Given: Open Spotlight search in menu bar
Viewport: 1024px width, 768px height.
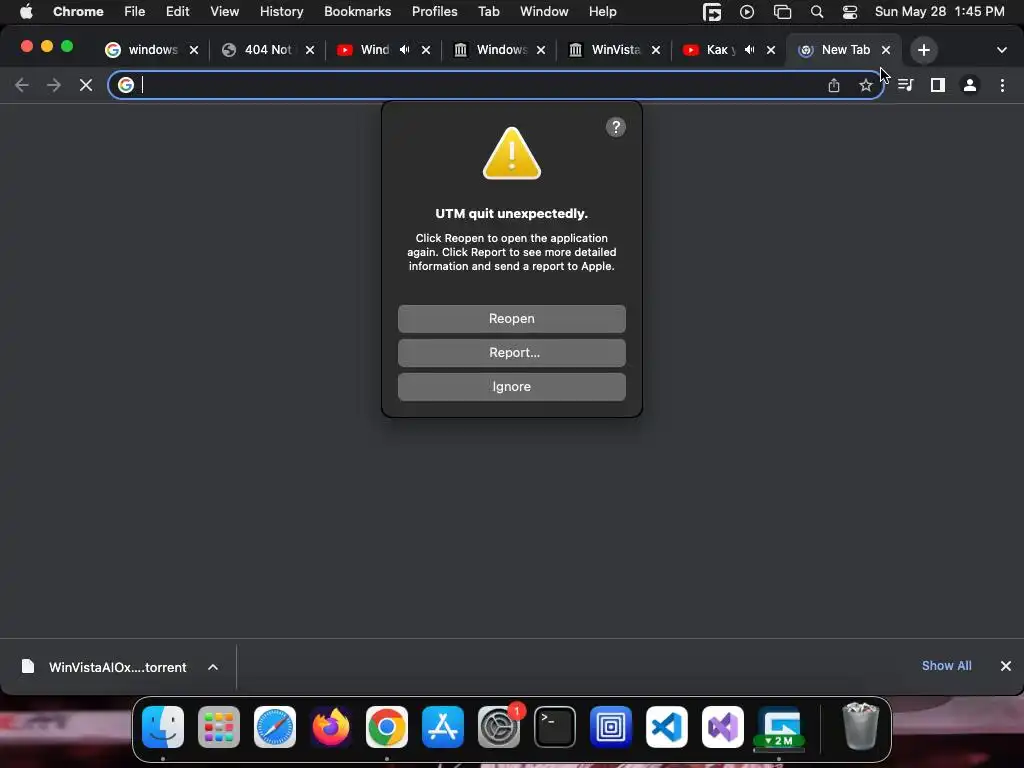Looking at the screenshot, I should pyautogui.click(x=816, y=12).
